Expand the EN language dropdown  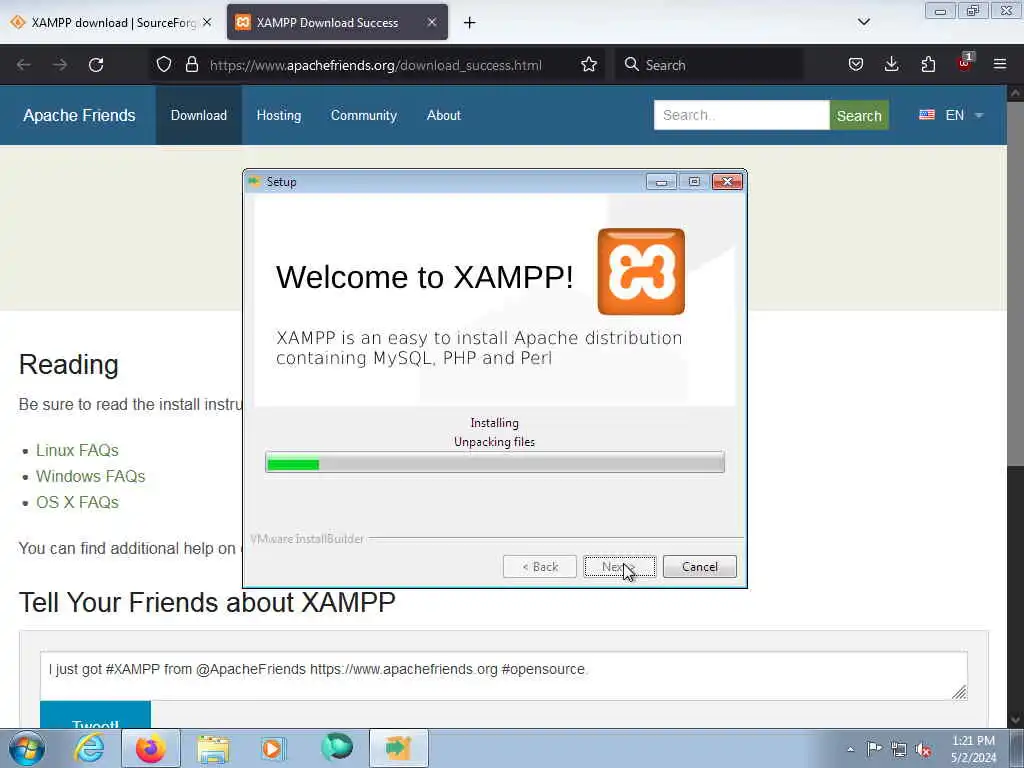[x=951, y=115]
